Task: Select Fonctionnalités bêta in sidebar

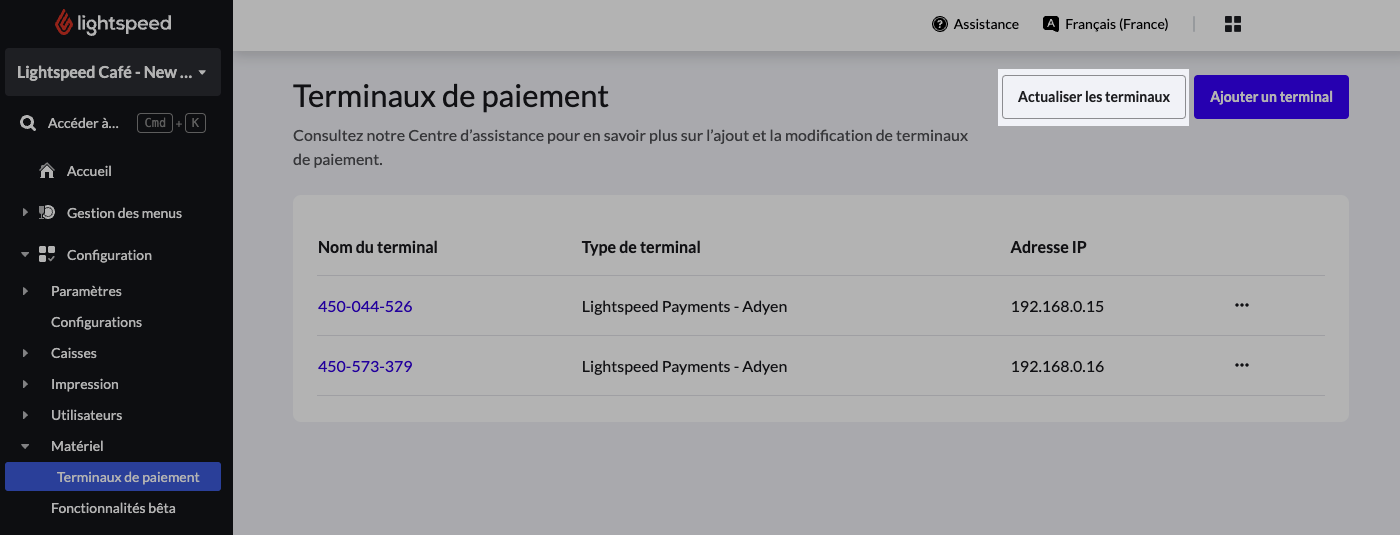Action: click(113, 508)
